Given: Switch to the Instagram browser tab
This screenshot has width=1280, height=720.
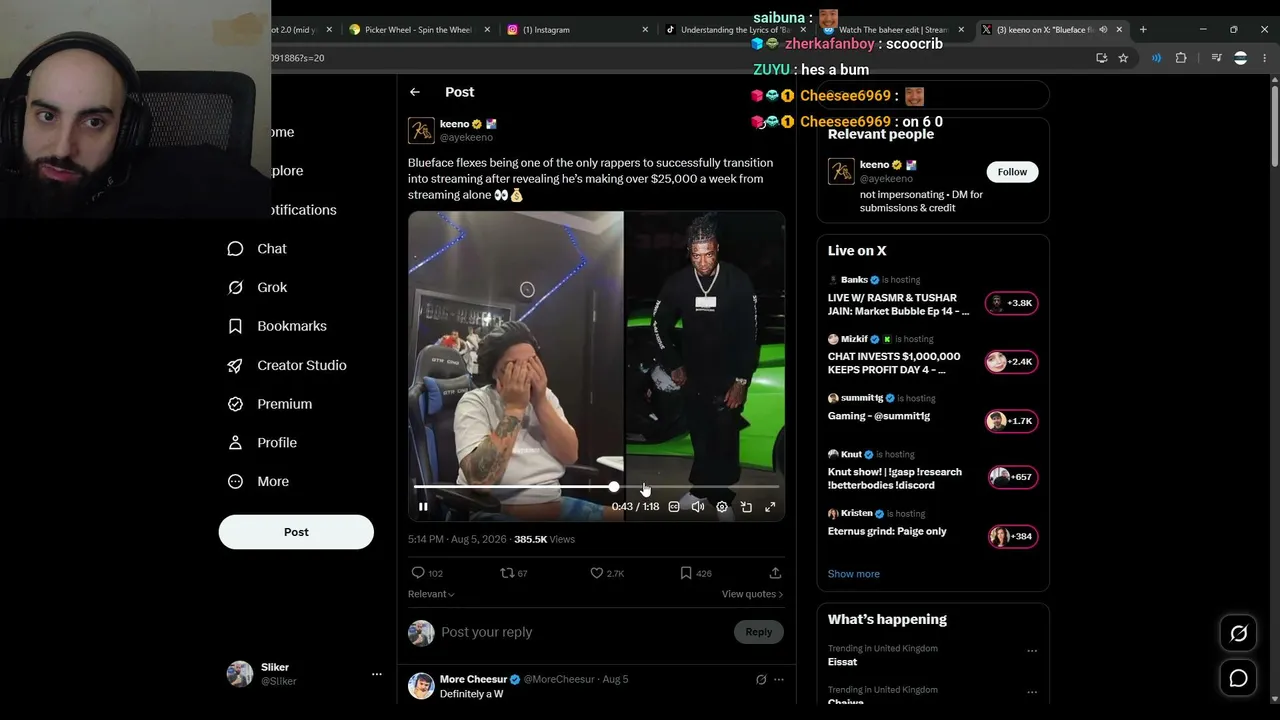Looking at the screenshot, I should 577,30.
